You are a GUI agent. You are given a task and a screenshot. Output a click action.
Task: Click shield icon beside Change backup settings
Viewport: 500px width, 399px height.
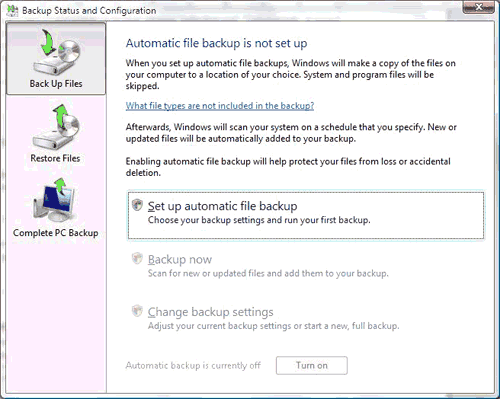(137, 311)
